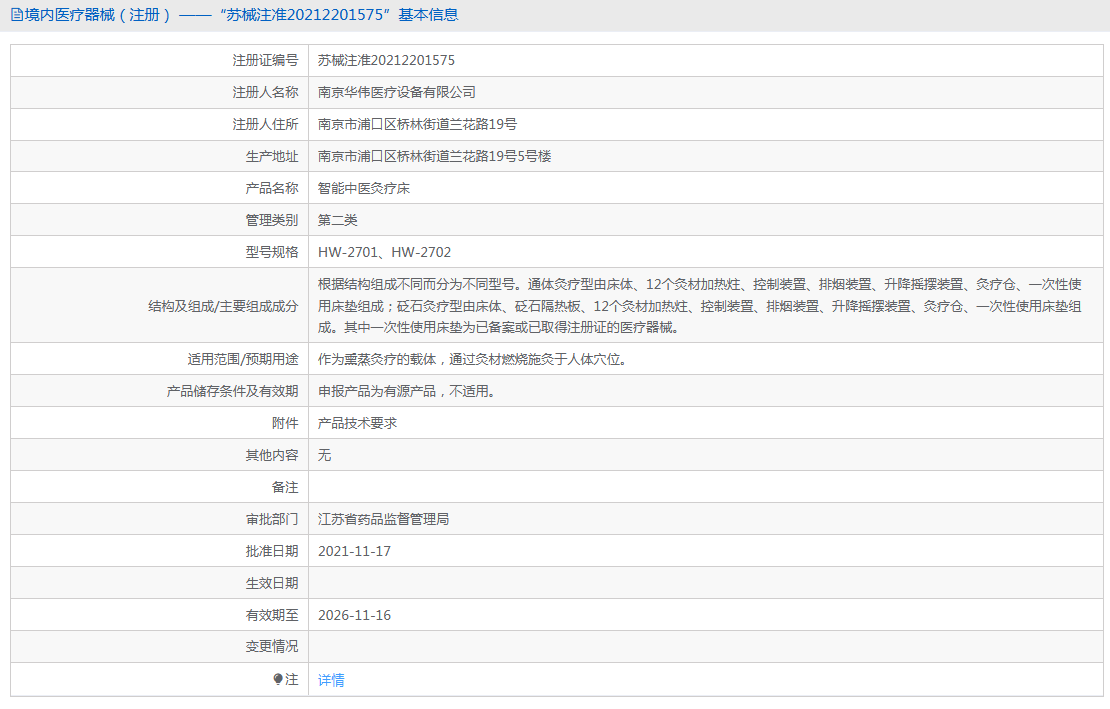
Task: Select the text 申报产品为有源产品，不适用。
Action: coord(406,391)
